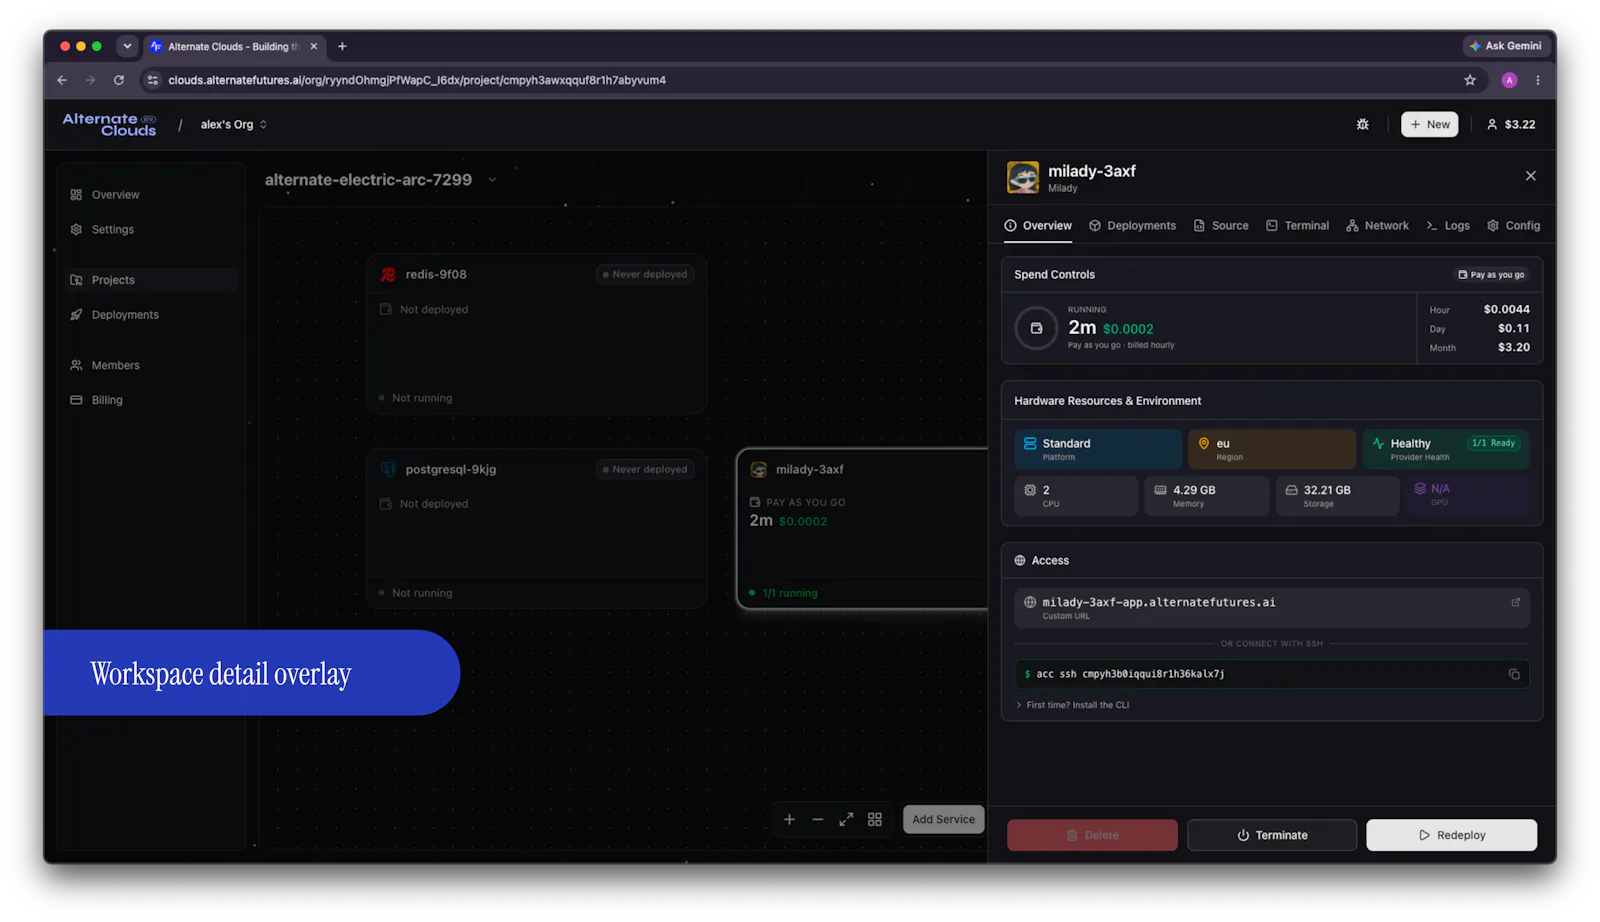Click the Pay as you go badge
The height and width of the screenshot is (922, 1600).
[x=1491, y=275]
